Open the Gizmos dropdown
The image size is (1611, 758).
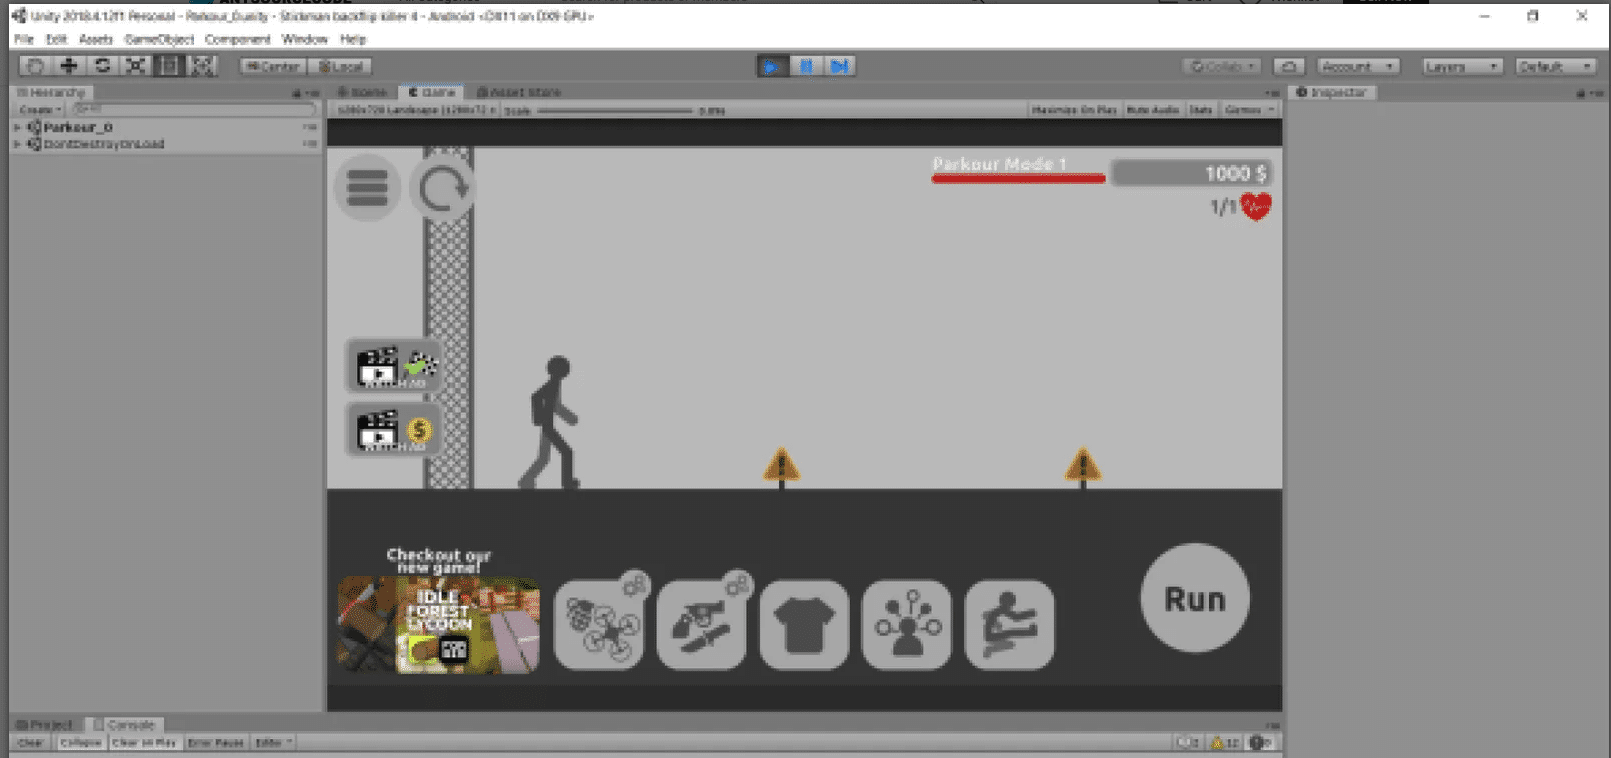(1249, 109)
